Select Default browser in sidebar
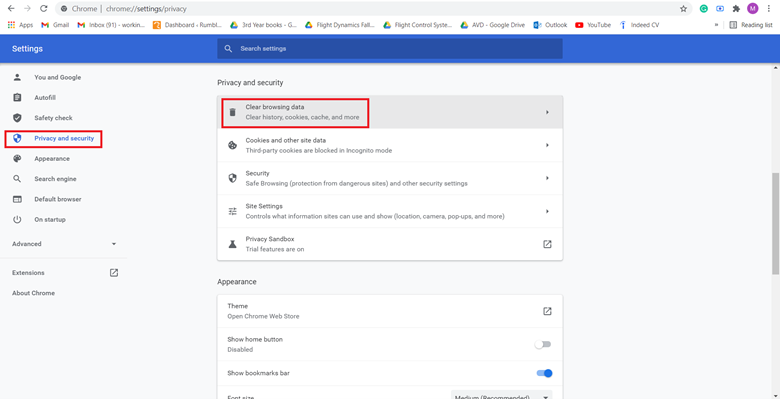Viewport: 780px width, 399px height. (58, 199)
